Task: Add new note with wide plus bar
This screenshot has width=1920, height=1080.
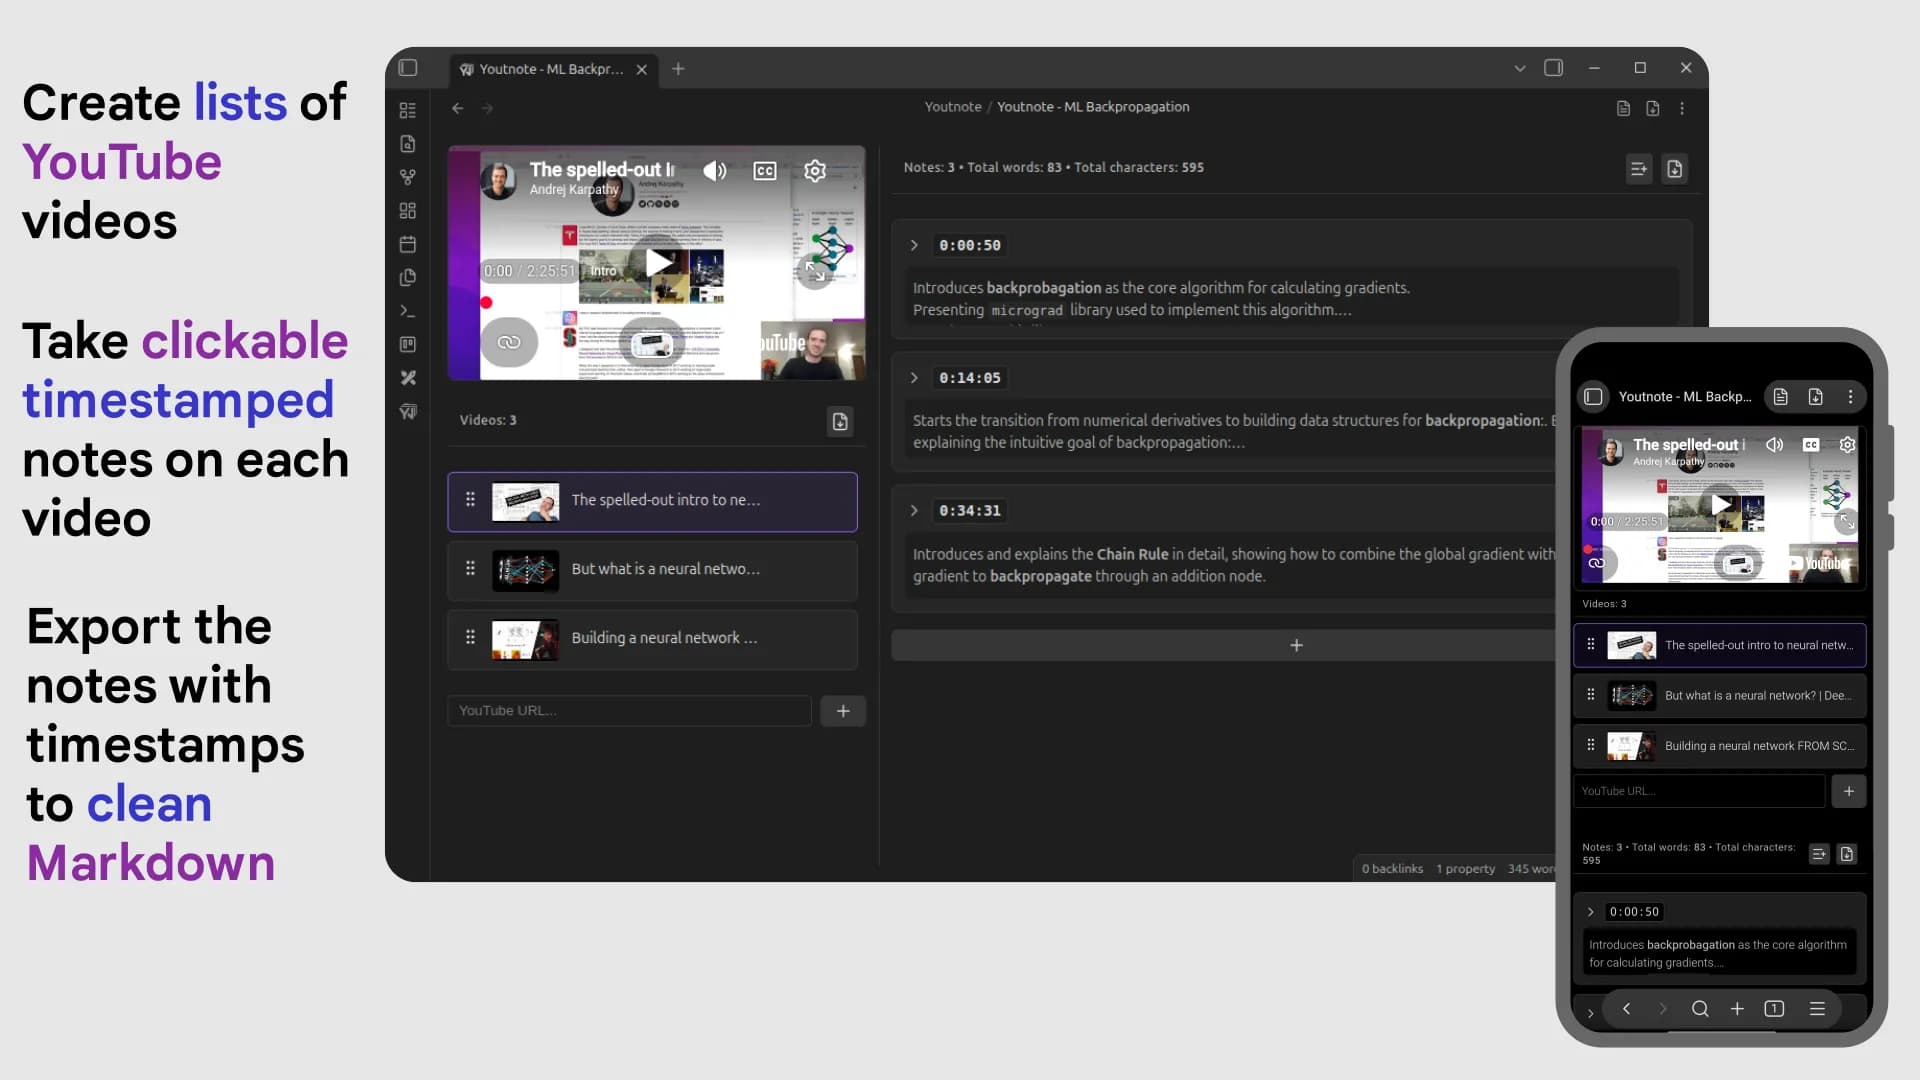Action: point(1224,646)
